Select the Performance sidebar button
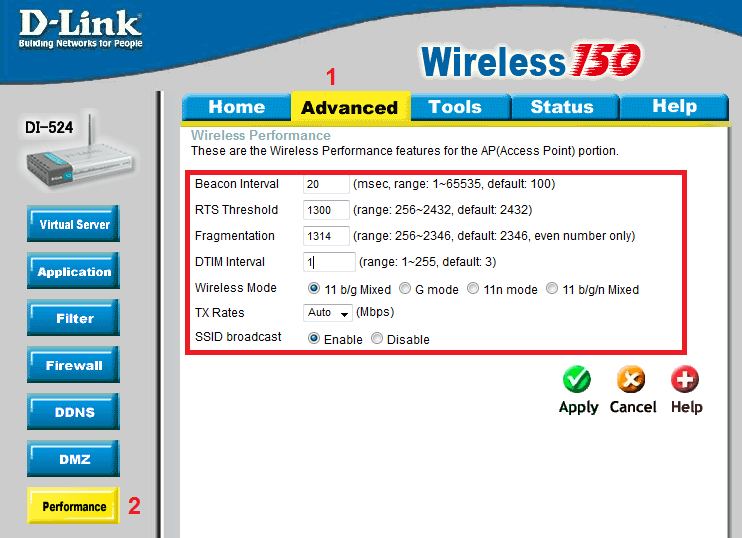This screenshot has width=742, height=538. pos(73,506)
